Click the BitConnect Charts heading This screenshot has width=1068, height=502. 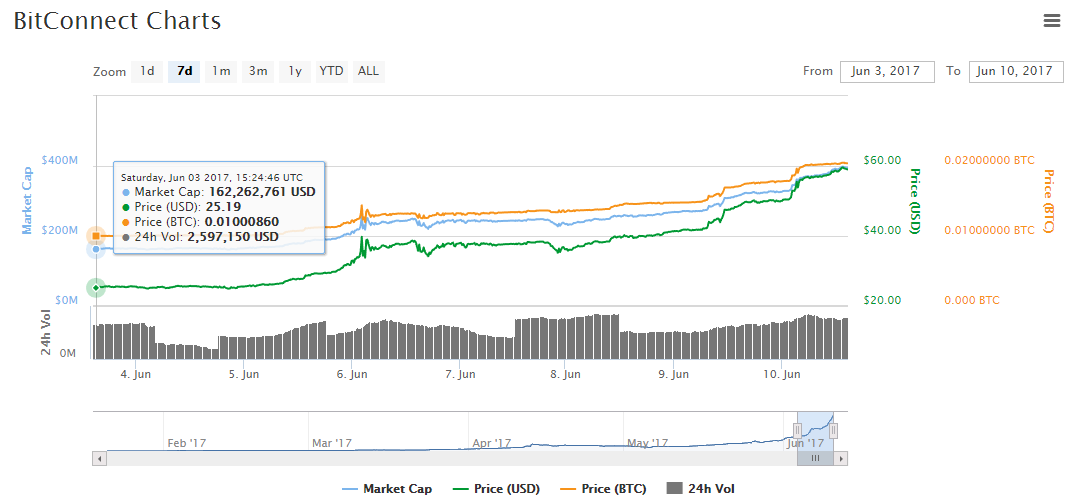pyautogui.click(x=118, y=20)
